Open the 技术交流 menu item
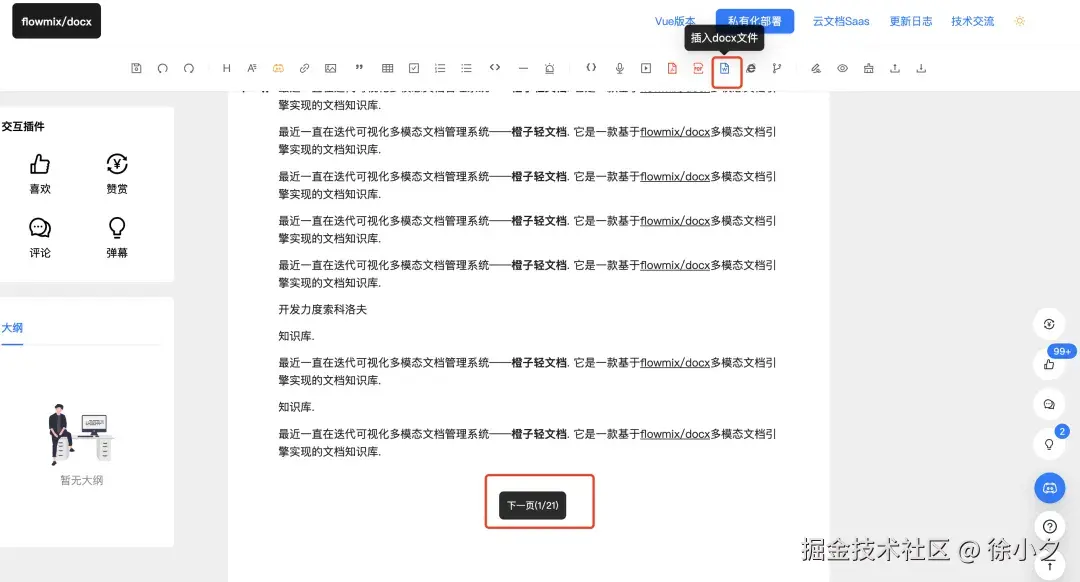 (971, 20)
